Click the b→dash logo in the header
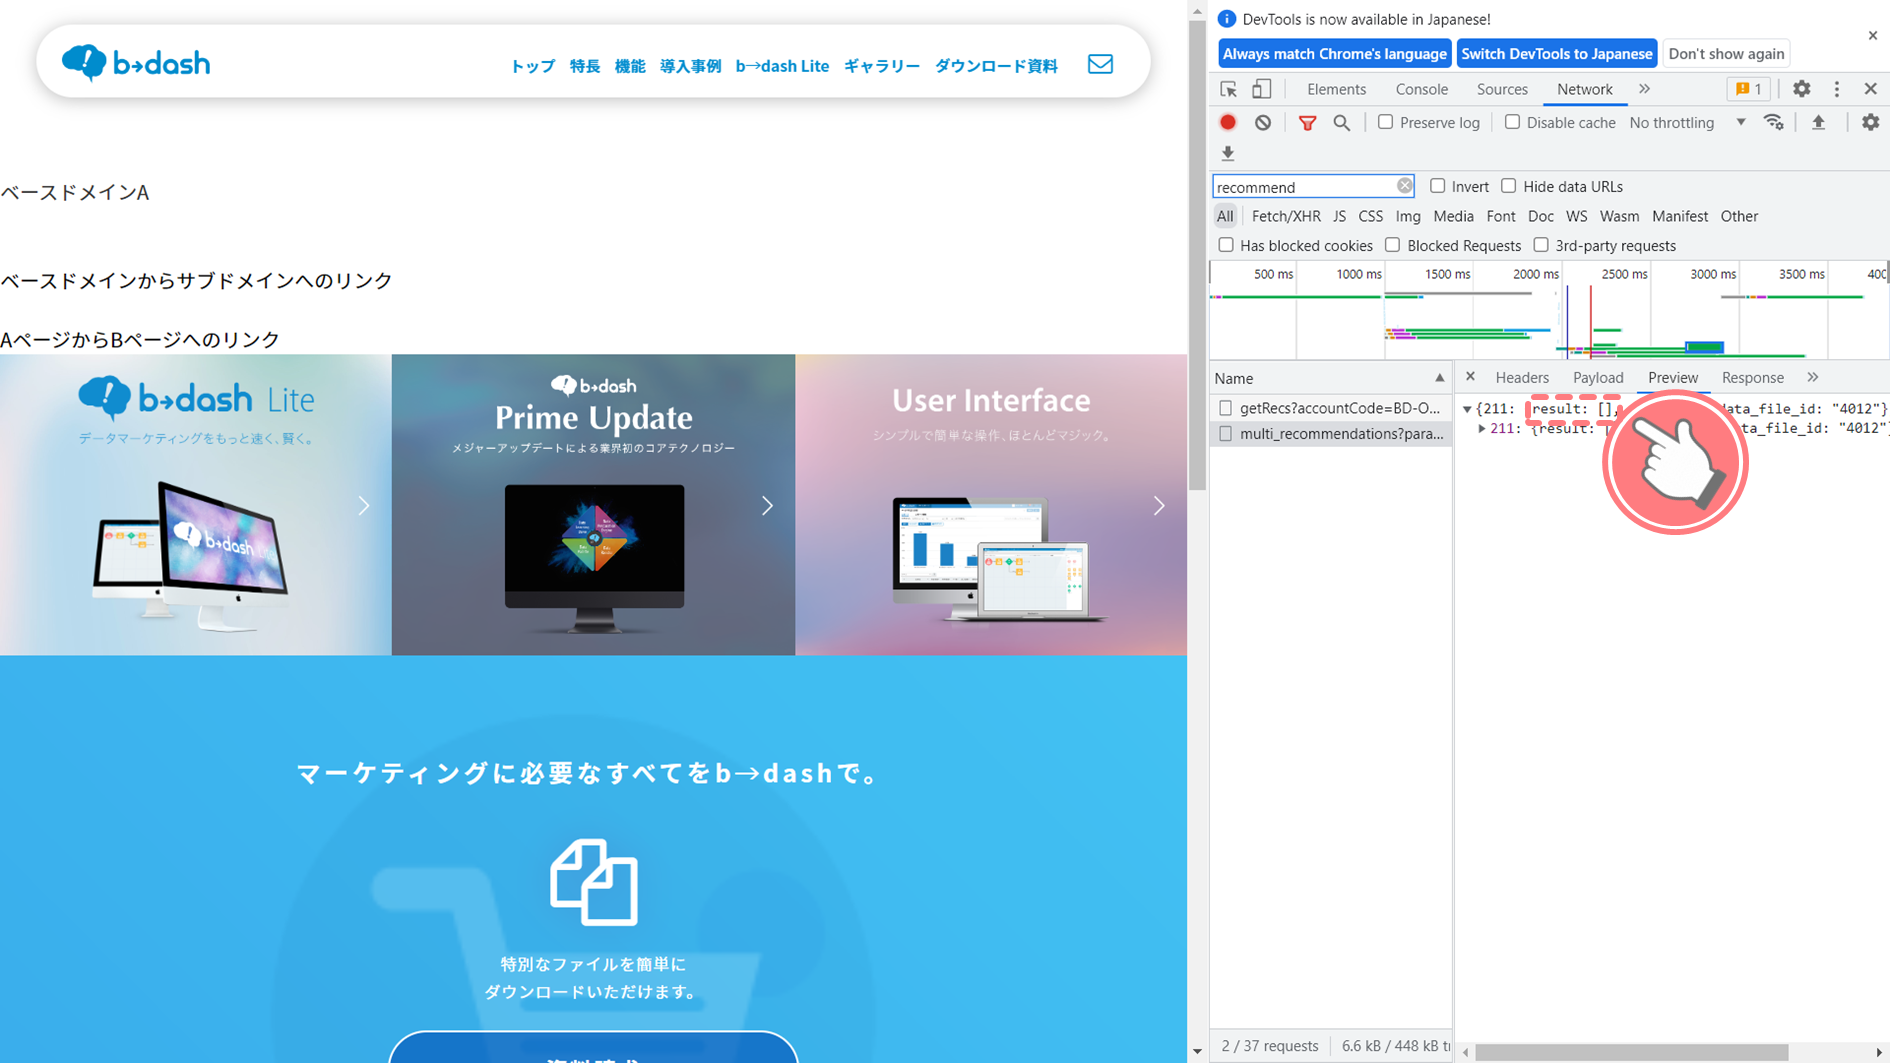The height and width of the screenshot is (1063, 1890). tap(136, 63)
